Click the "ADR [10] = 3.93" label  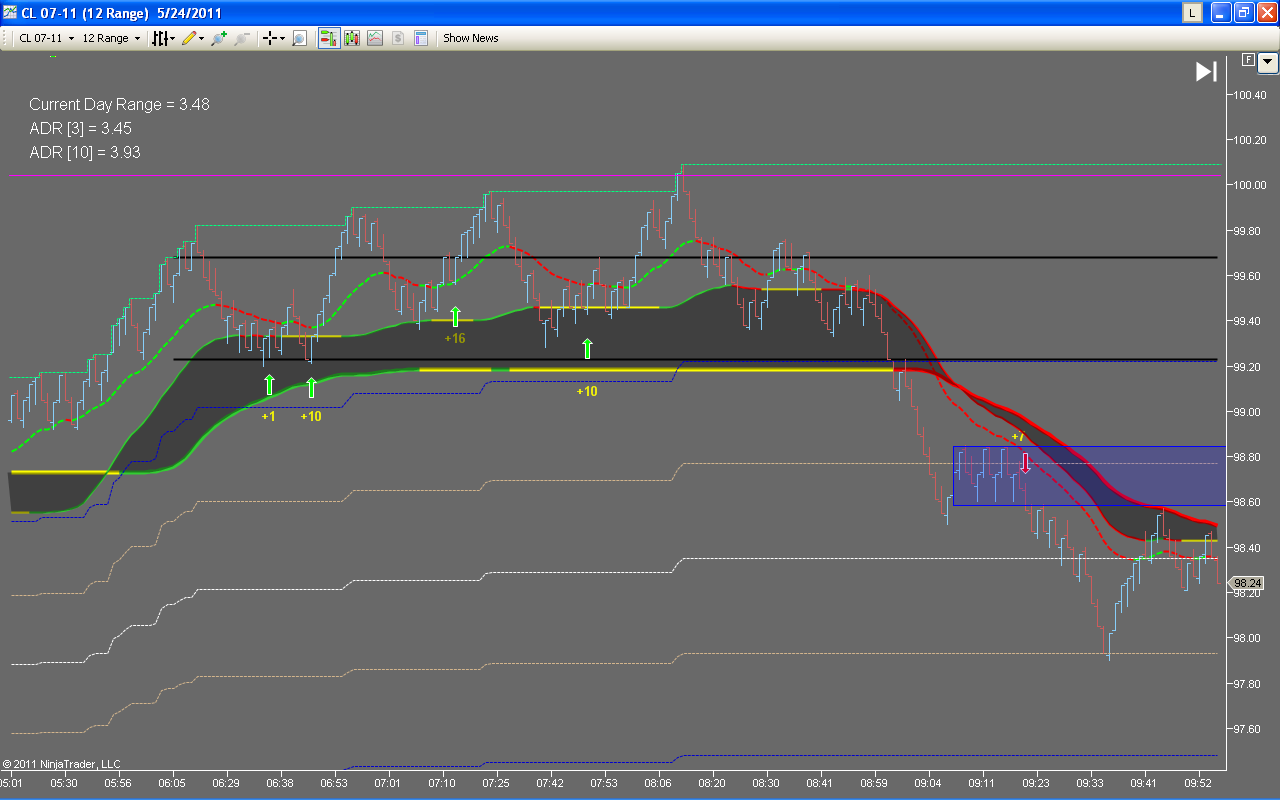point(85,152)
